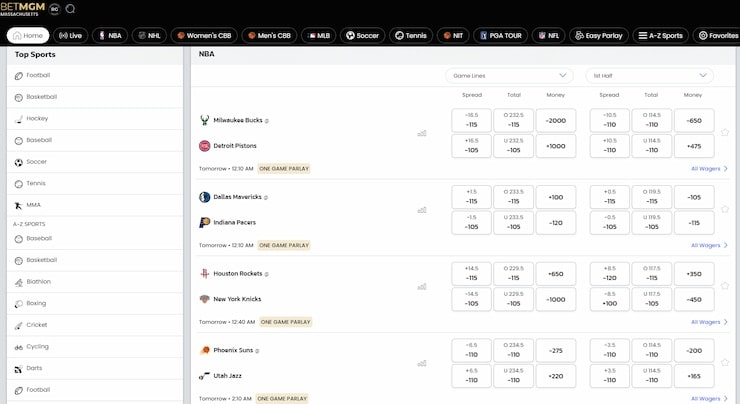Switch to the Live tab
Image resolution: width=740 pixels, height=404 pixels.
70,35
